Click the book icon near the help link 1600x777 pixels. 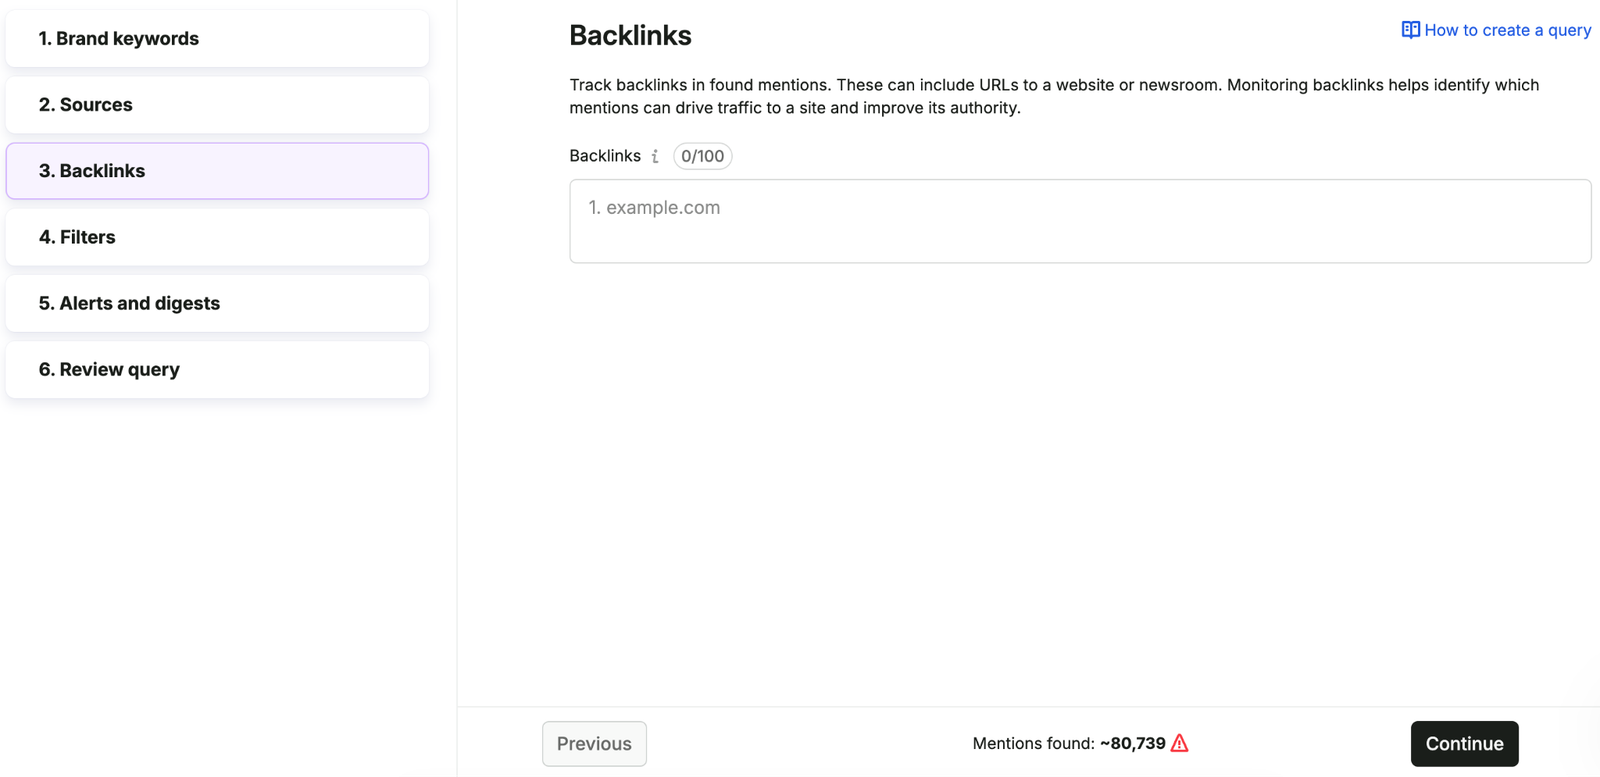pos(1410,30)
